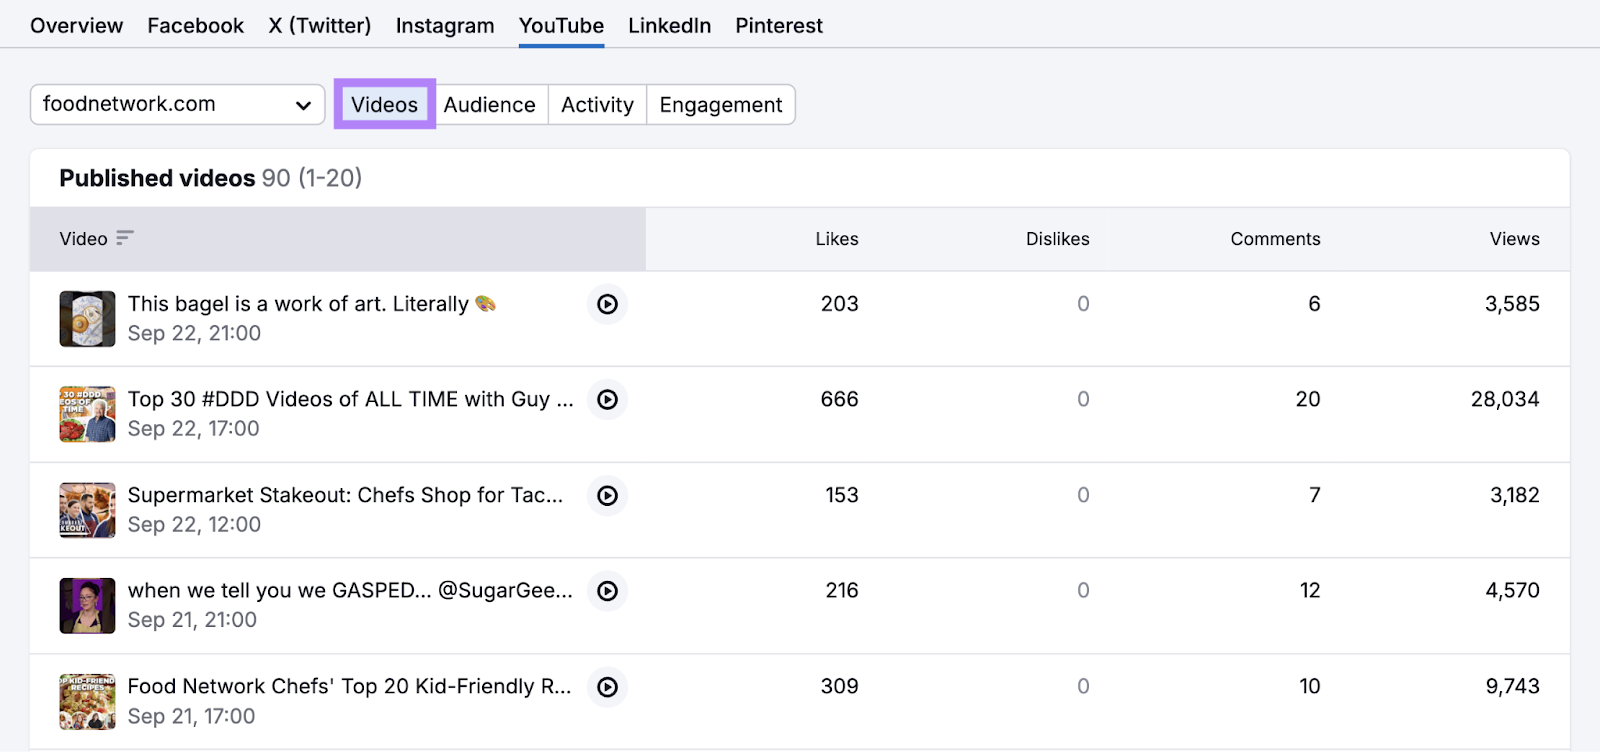Click play icon for Supermarket Stakeout video
This screenshot has height=752, width=1600.
[607, 496]
